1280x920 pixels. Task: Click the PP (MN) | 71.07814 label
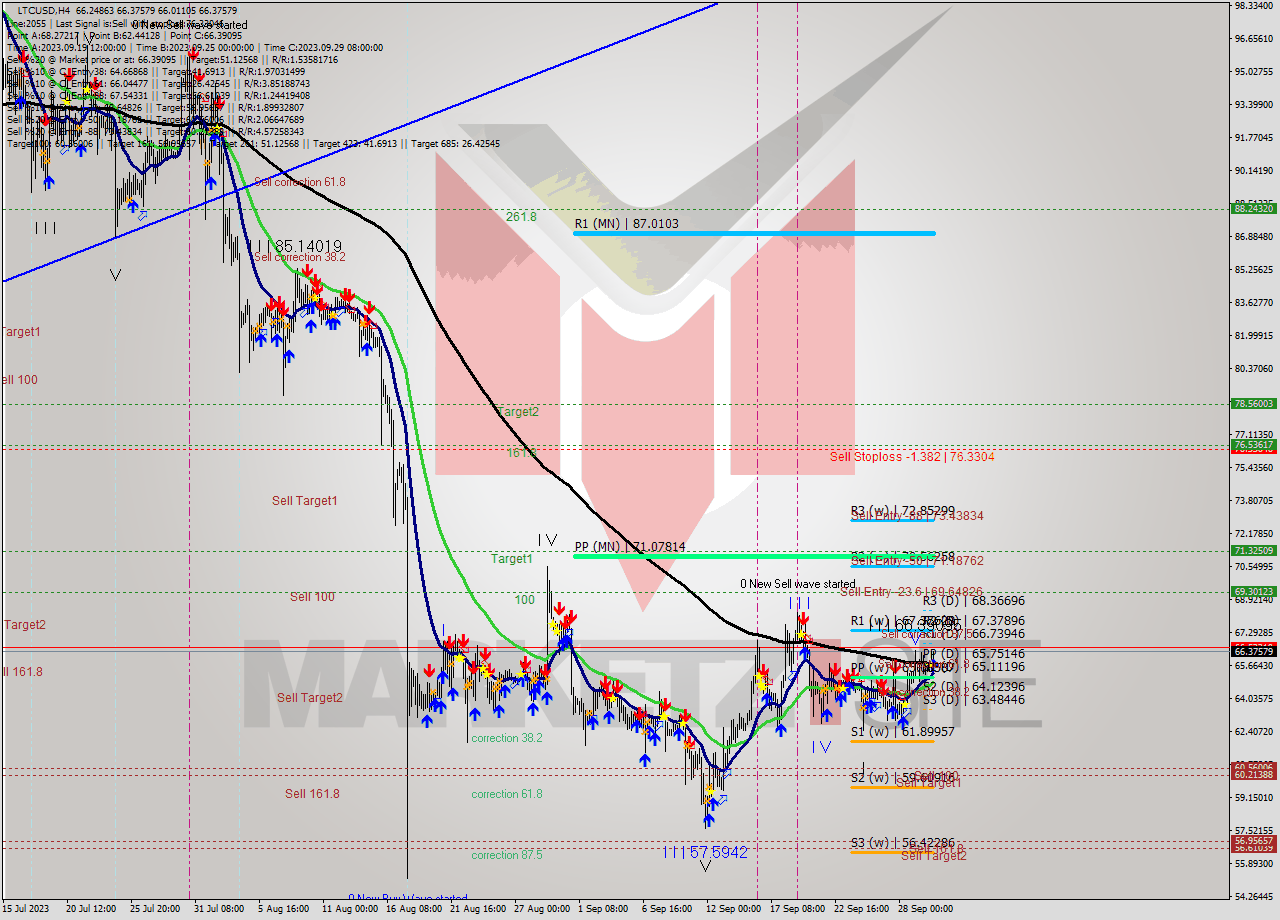(630, 547)
